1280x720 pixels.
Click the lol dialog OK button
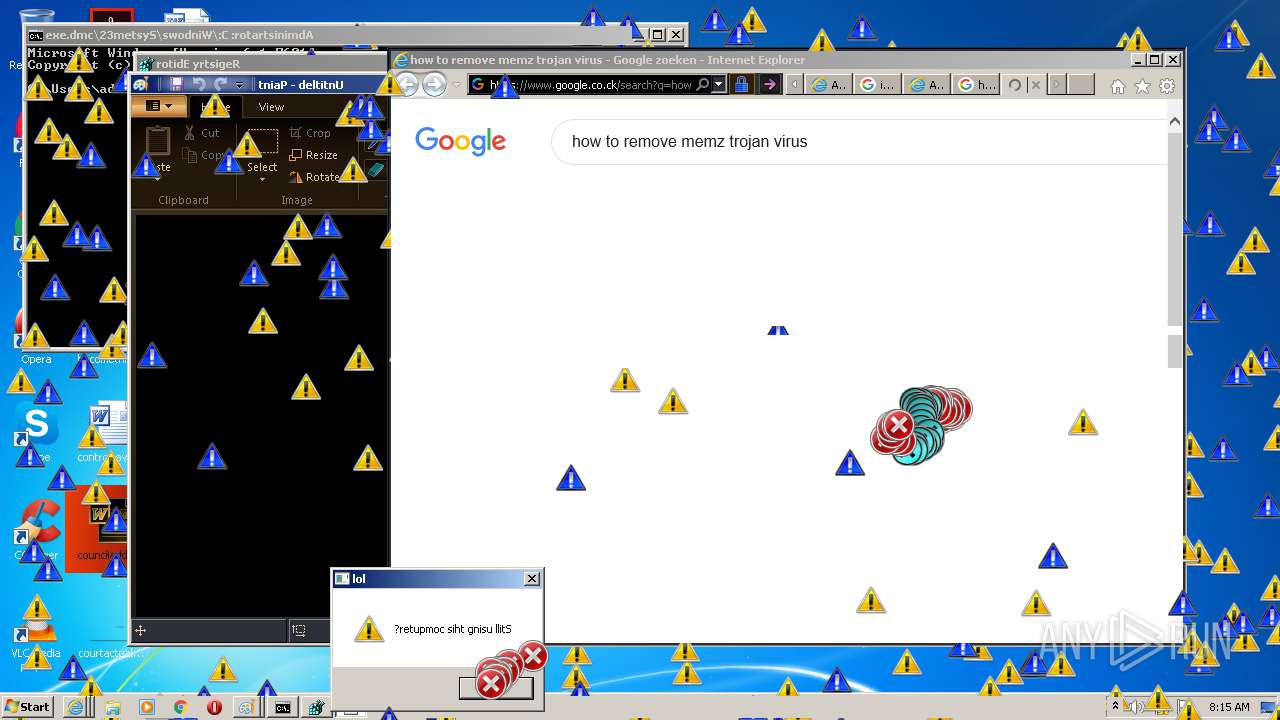[496, 687]
